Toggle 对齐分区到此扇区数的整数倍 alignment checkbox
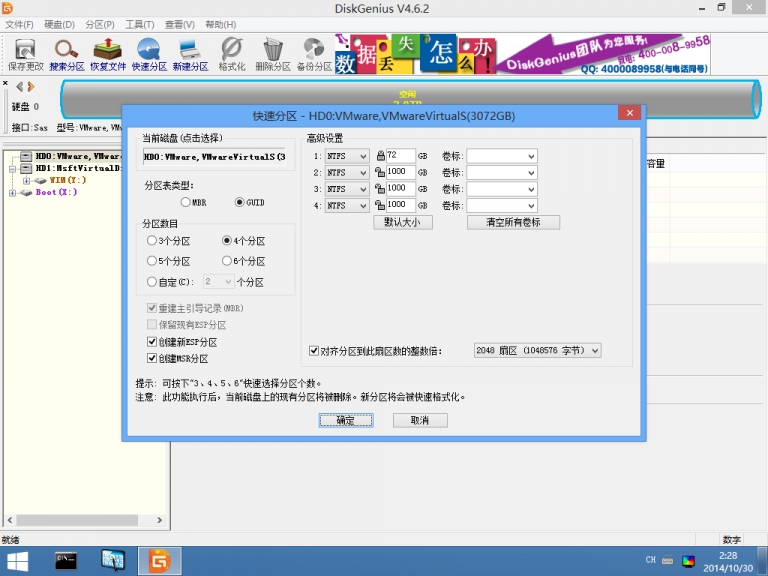The height and width of the screenshot is (576, 768). pyautogui.click(x=314, y=351)
